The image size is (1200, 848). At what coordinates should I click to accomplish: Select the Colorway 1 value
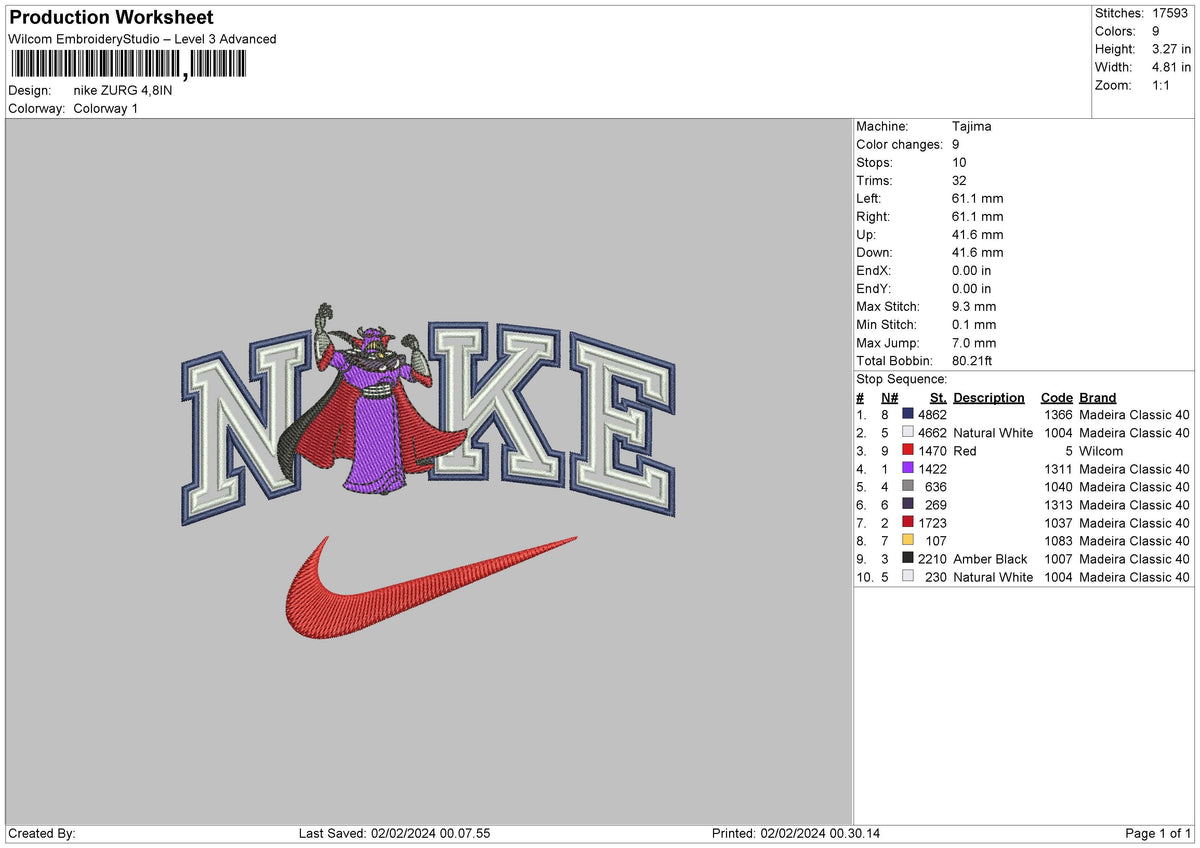106,108
